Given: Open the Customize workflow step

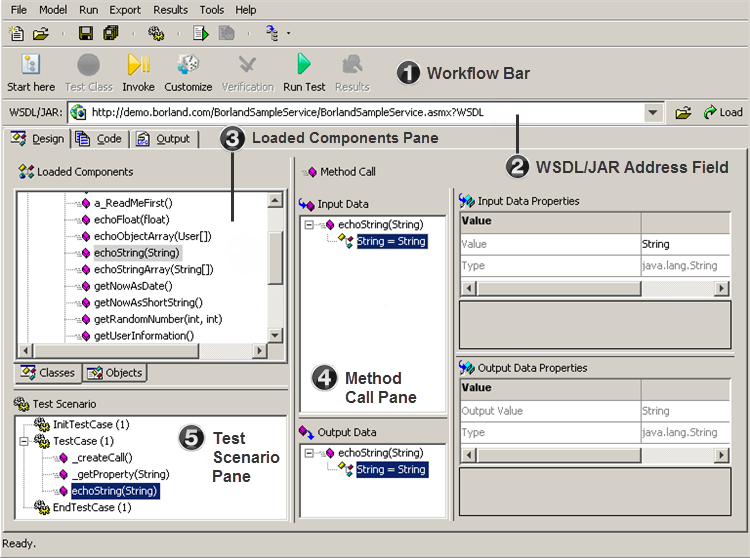Looking at the screenshot, I should coord(188,65).
